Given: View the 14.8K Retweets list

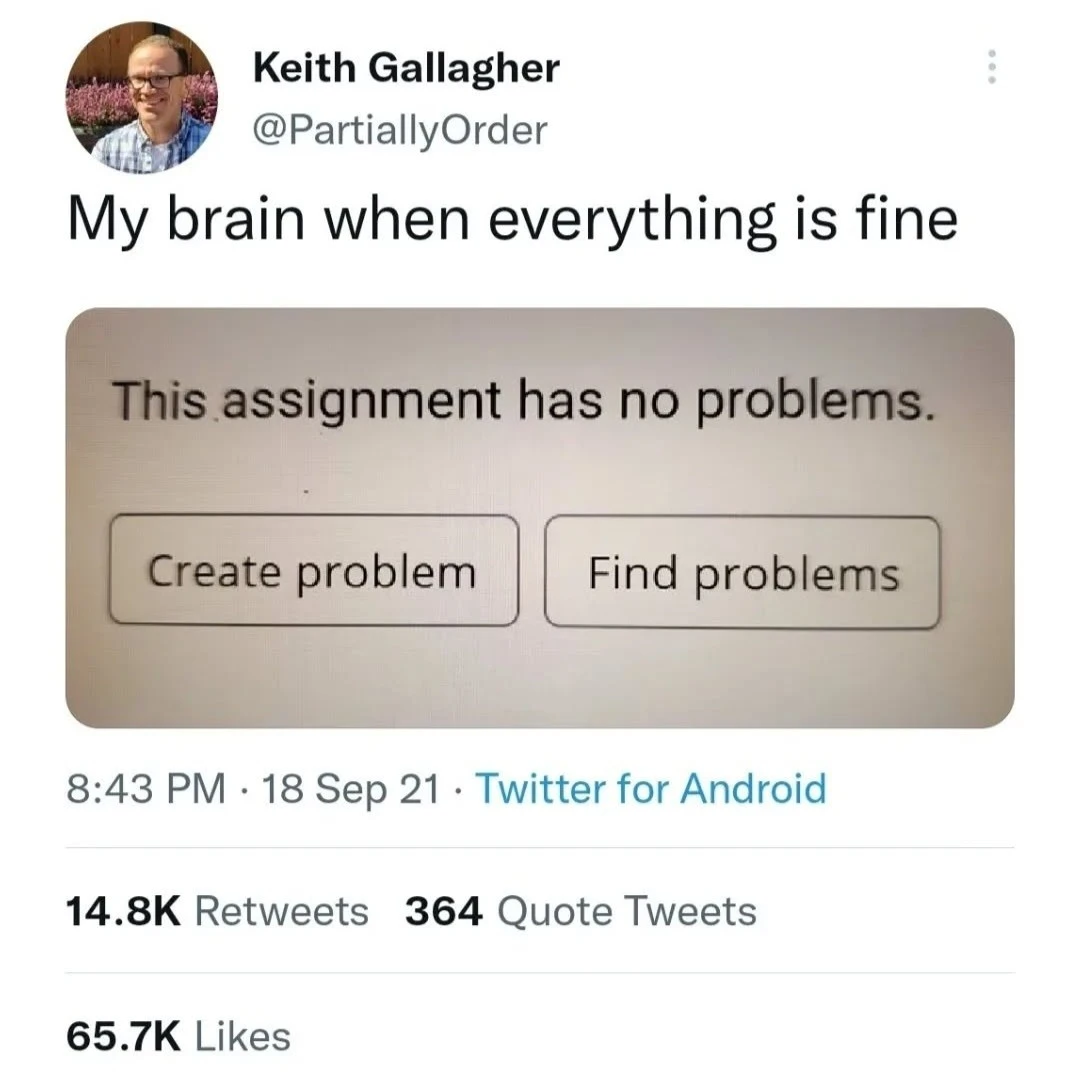Looking at the screenshot, I should tap(217, 911).
